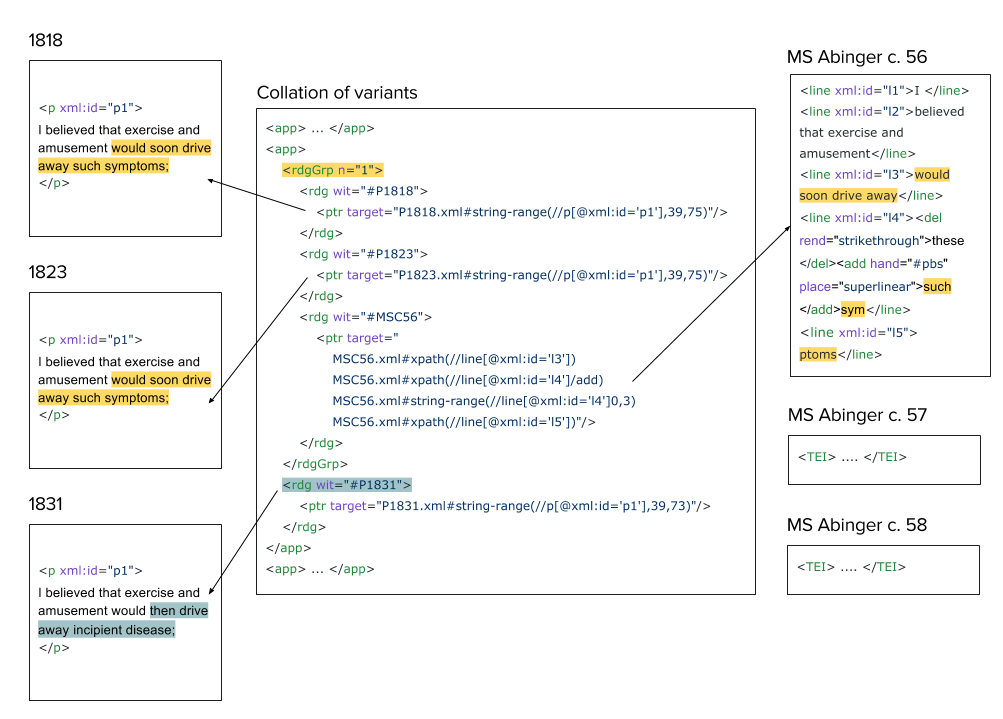The width and height of the screenshot is (1003, 719).
Task: Select the <rdg wit="#P1823"> line
Action: point(363,254)
